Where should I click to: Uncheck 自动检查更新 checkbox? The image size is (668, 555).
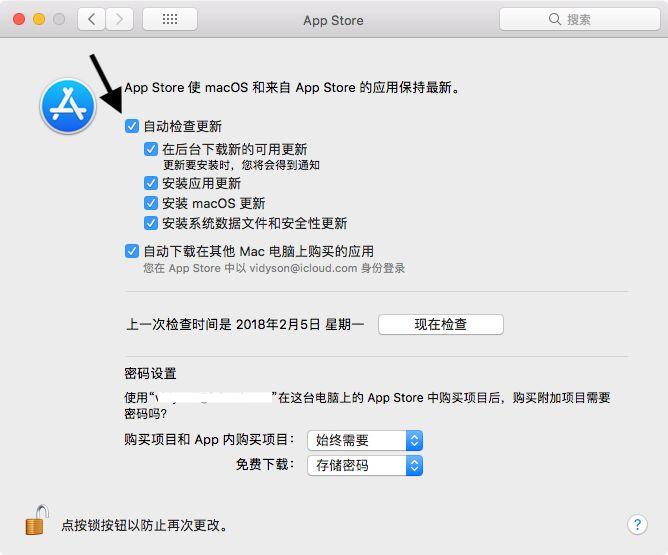132,126
